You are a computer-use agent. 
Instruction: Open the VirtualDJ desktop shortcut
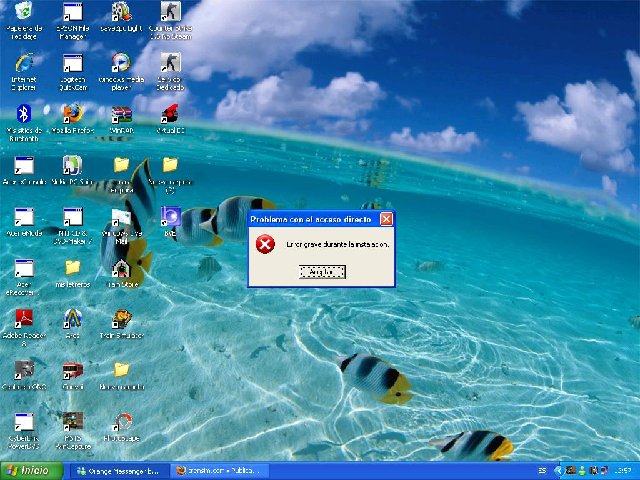(170, 113)
